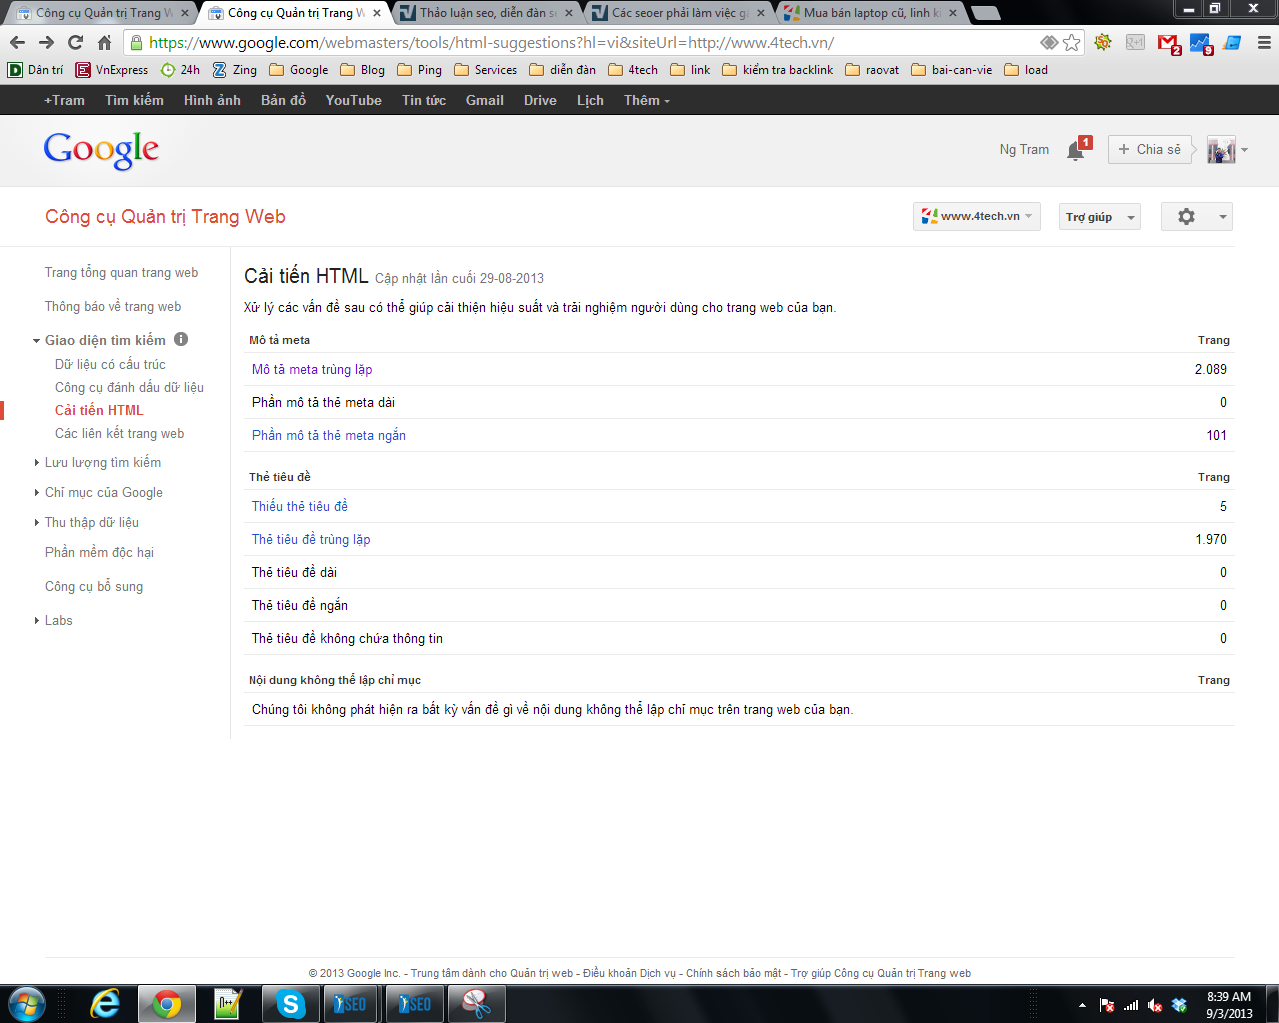Go back using browser back arrow
Image resolution: width=1279 pixels, height=1023 pixels.
[x=17, y=42]
